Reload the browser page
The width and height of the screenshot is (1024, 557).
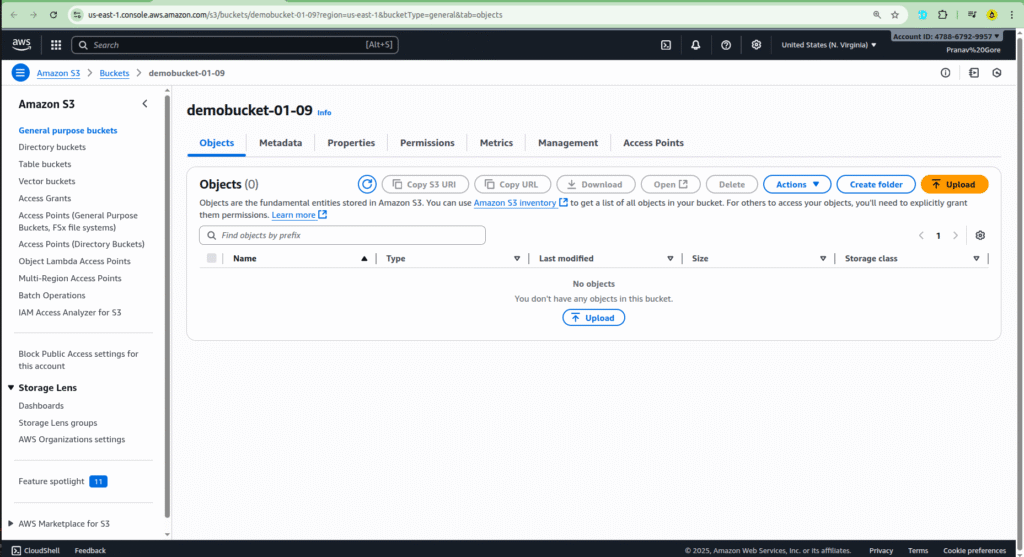tap(54, 14)
